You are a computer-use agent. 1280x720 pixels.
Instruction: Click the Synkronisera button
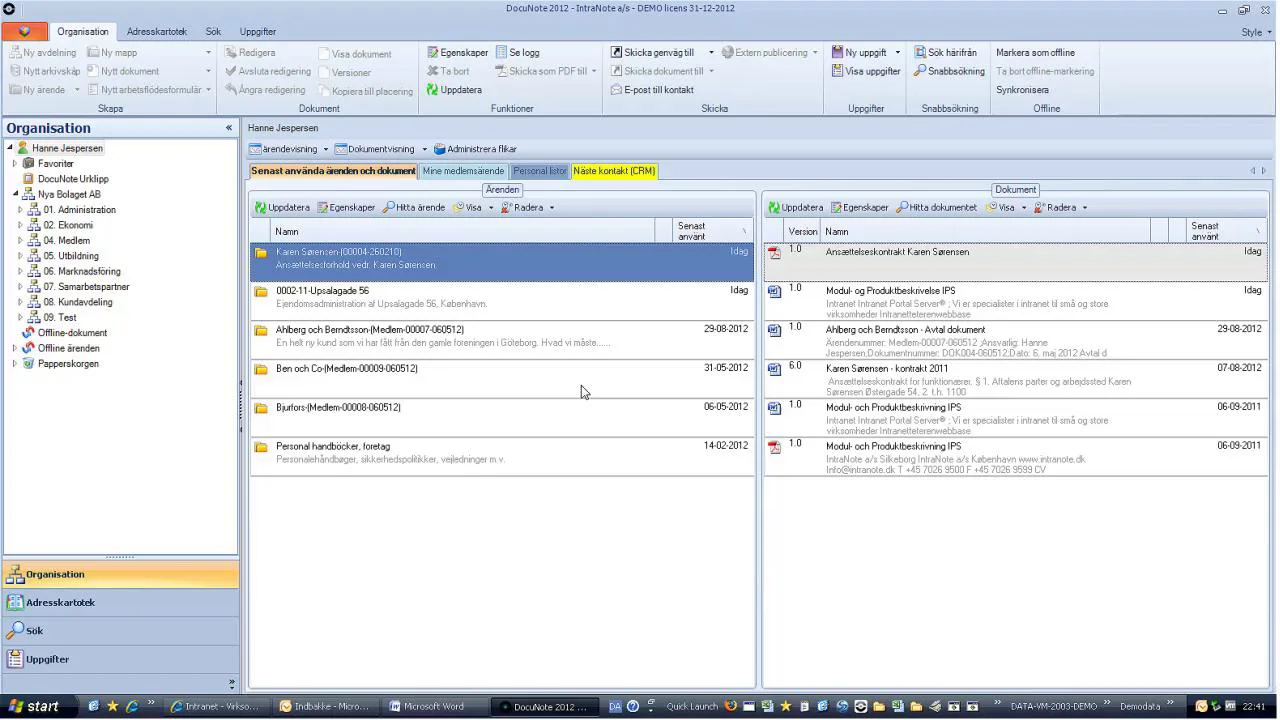point(1022,90)
